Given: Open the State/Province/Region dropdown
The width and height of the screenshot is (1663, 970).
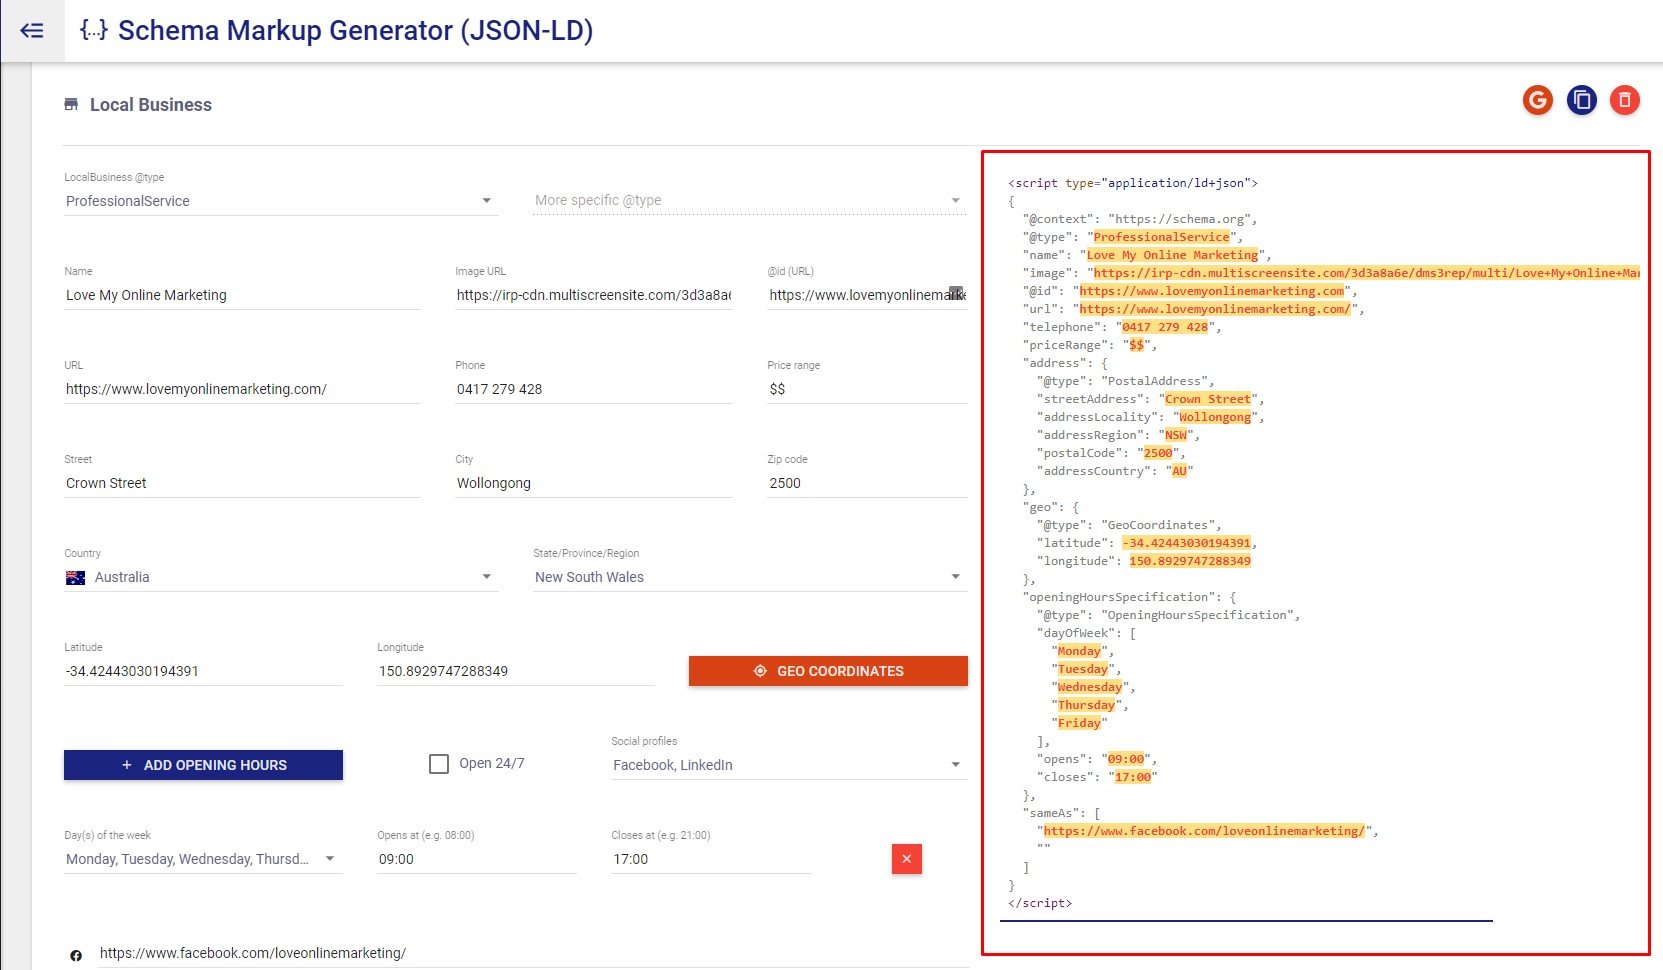Looking at the screenshot, I should point(955,577).
